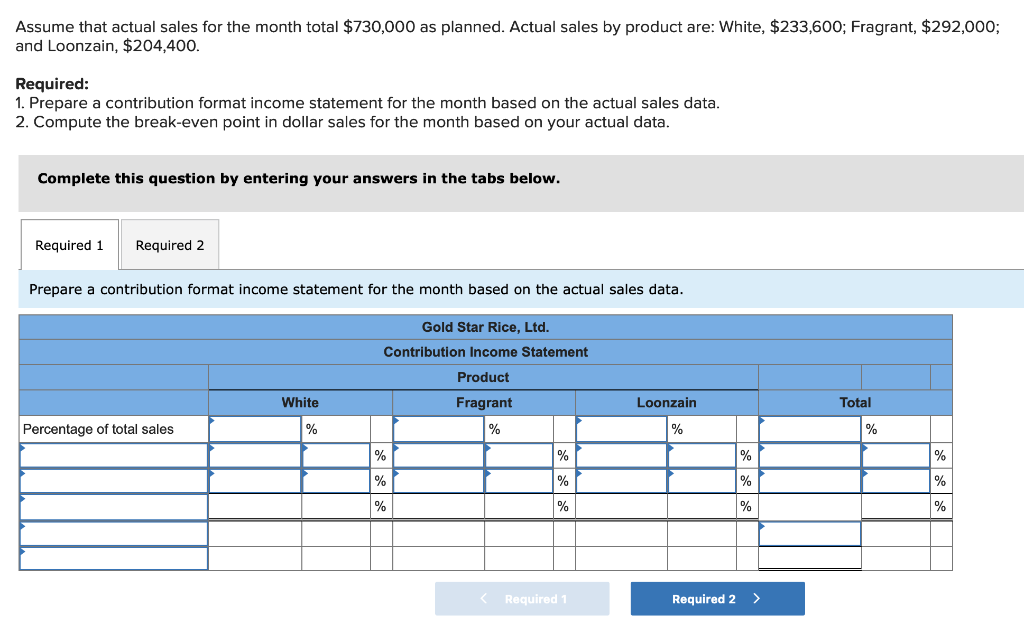Click Total percent field in first blank row

click(x=896, y=455)
